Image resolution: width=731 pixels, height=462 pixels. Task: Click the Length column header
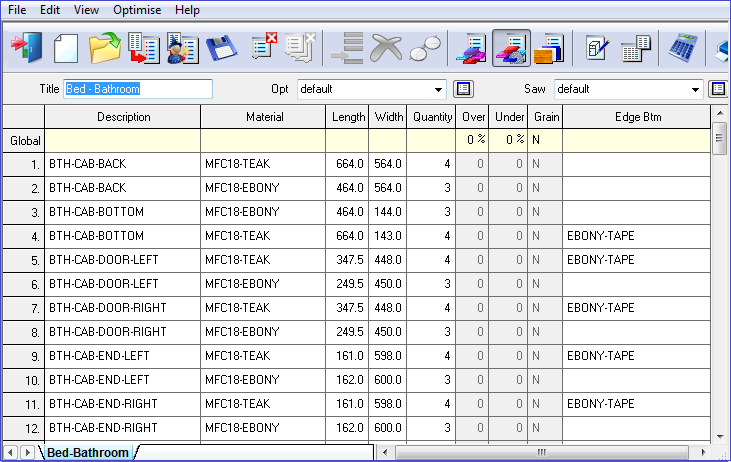pos(347,117)
